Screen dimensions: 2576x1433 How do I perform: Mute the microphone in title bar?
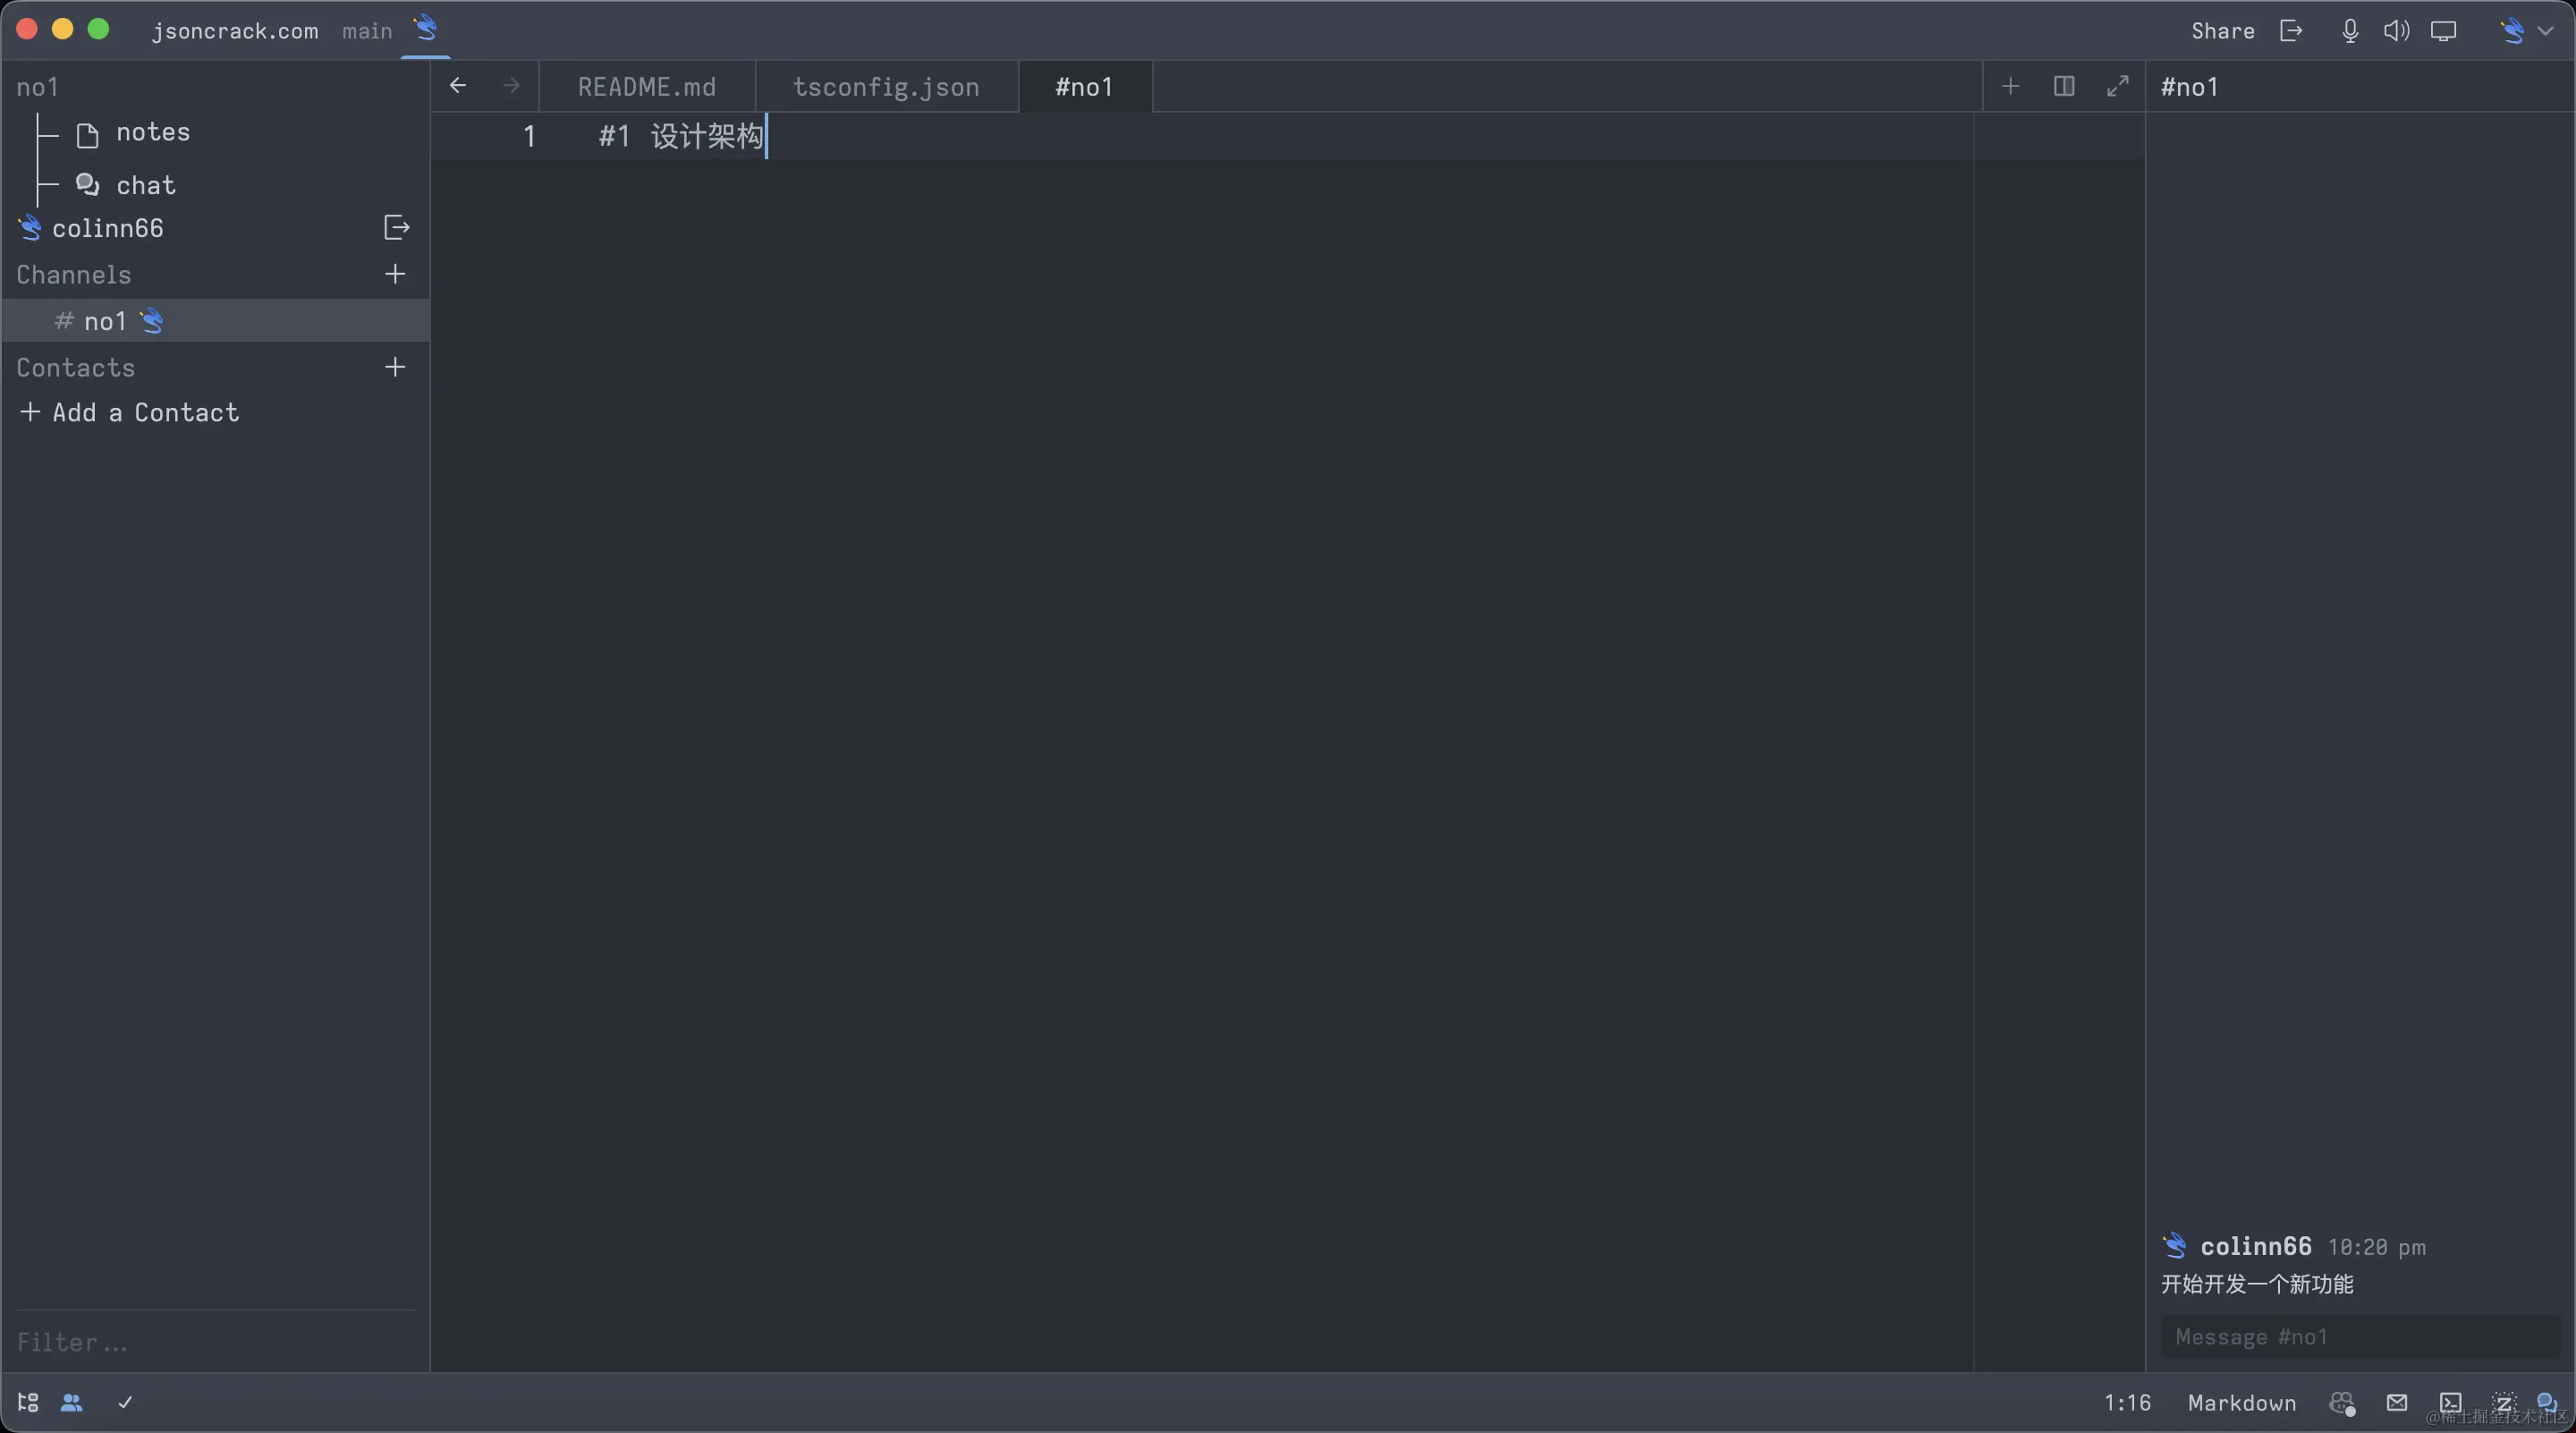[x=2350, y=31]
